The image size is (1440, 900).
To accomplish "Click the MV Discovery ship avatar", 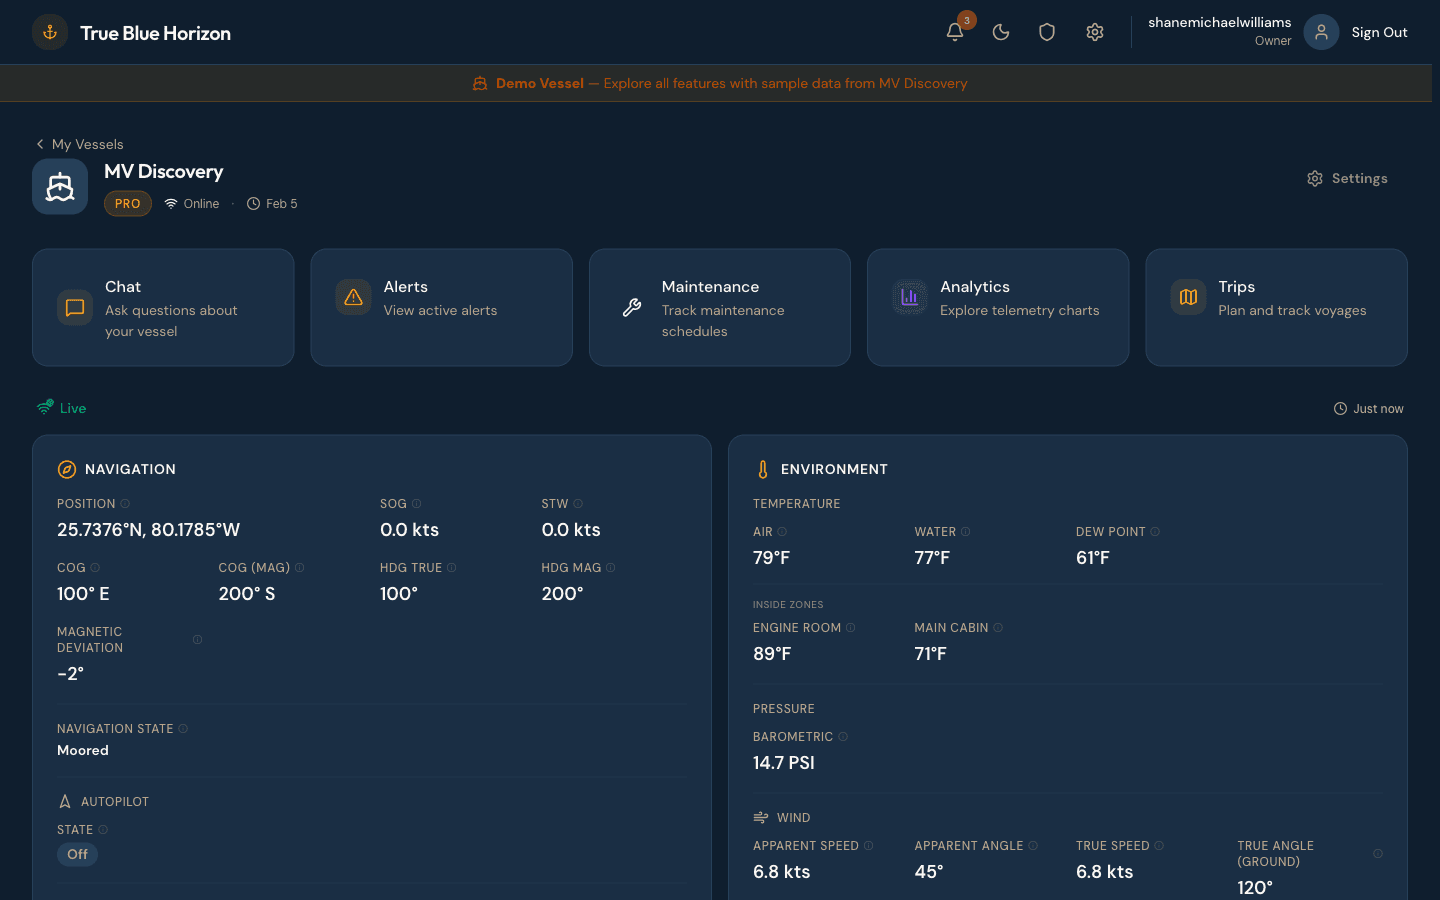I will pyautogui.click(x=60, y=186).
